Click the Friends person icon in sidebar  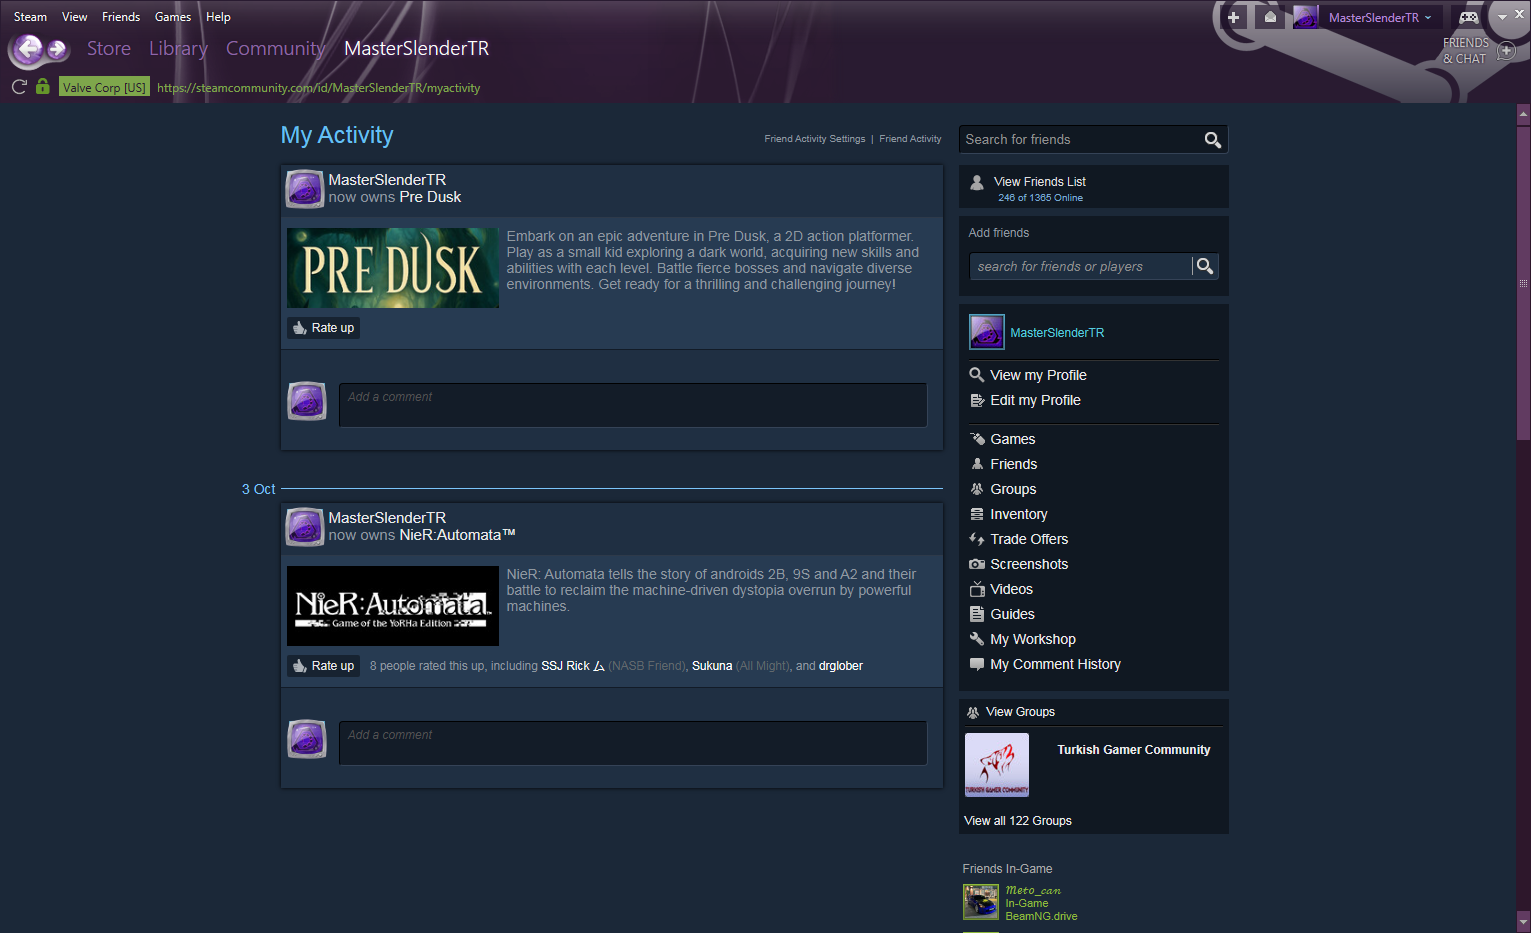978,464
